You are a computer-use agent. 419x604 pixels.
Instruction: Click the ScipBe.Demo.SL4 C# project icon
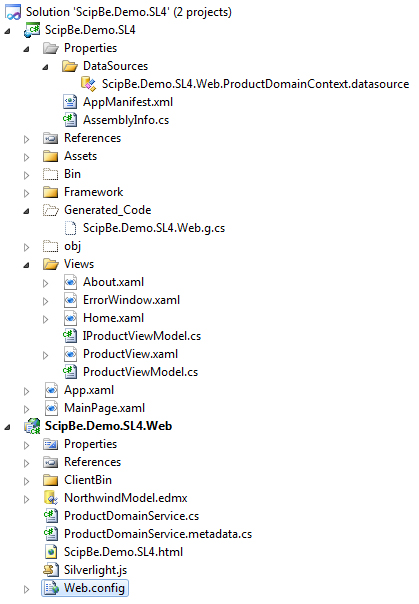[32, 30]
